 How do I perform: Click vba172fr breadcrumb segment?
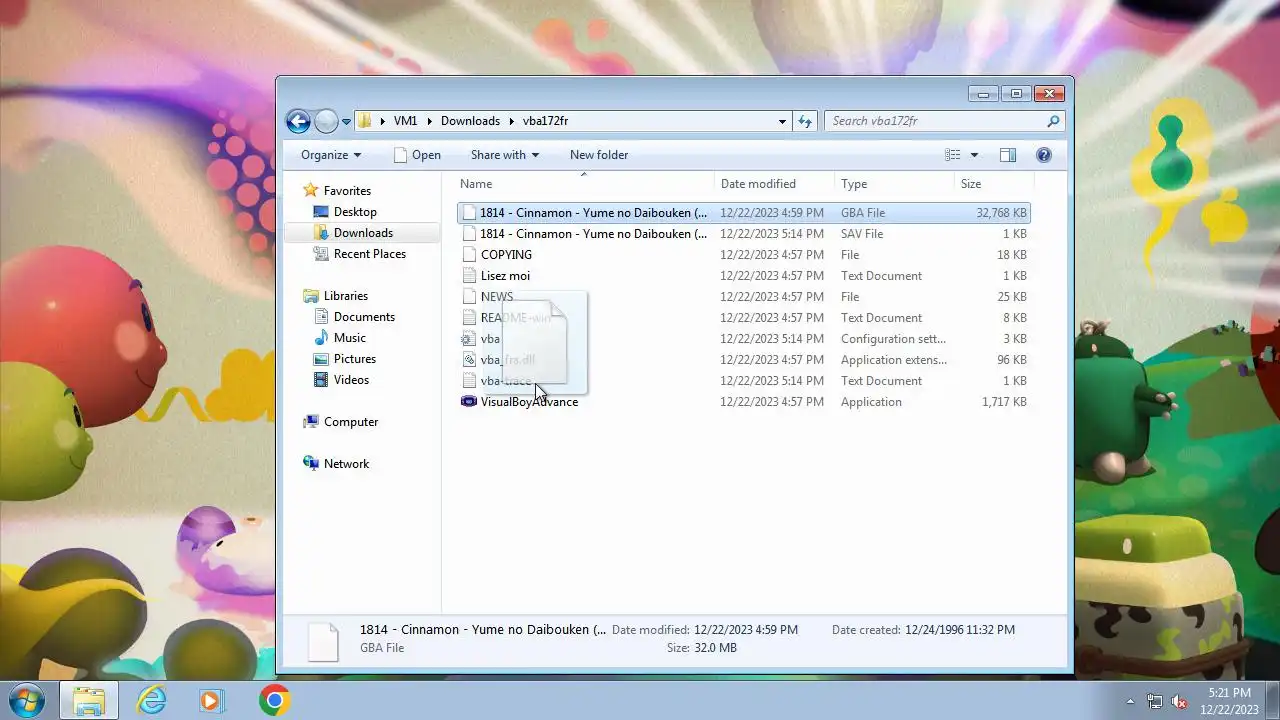point(545,121)
